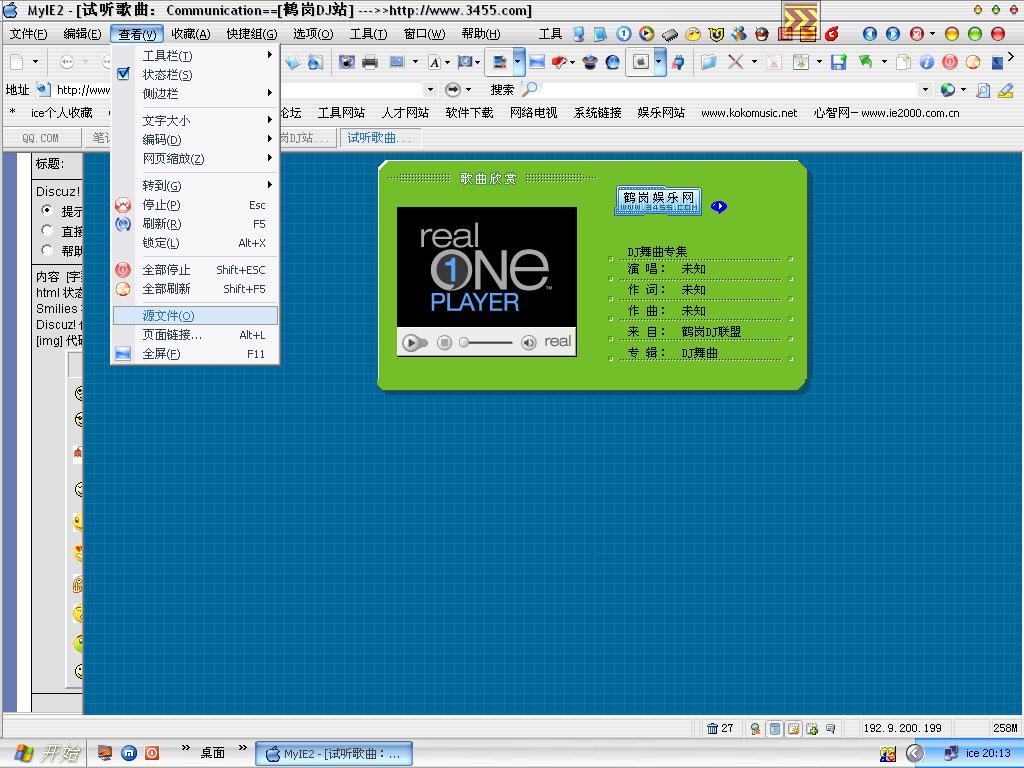
Task: Click the red X delete toolbar icon
Action: (735, 62)
